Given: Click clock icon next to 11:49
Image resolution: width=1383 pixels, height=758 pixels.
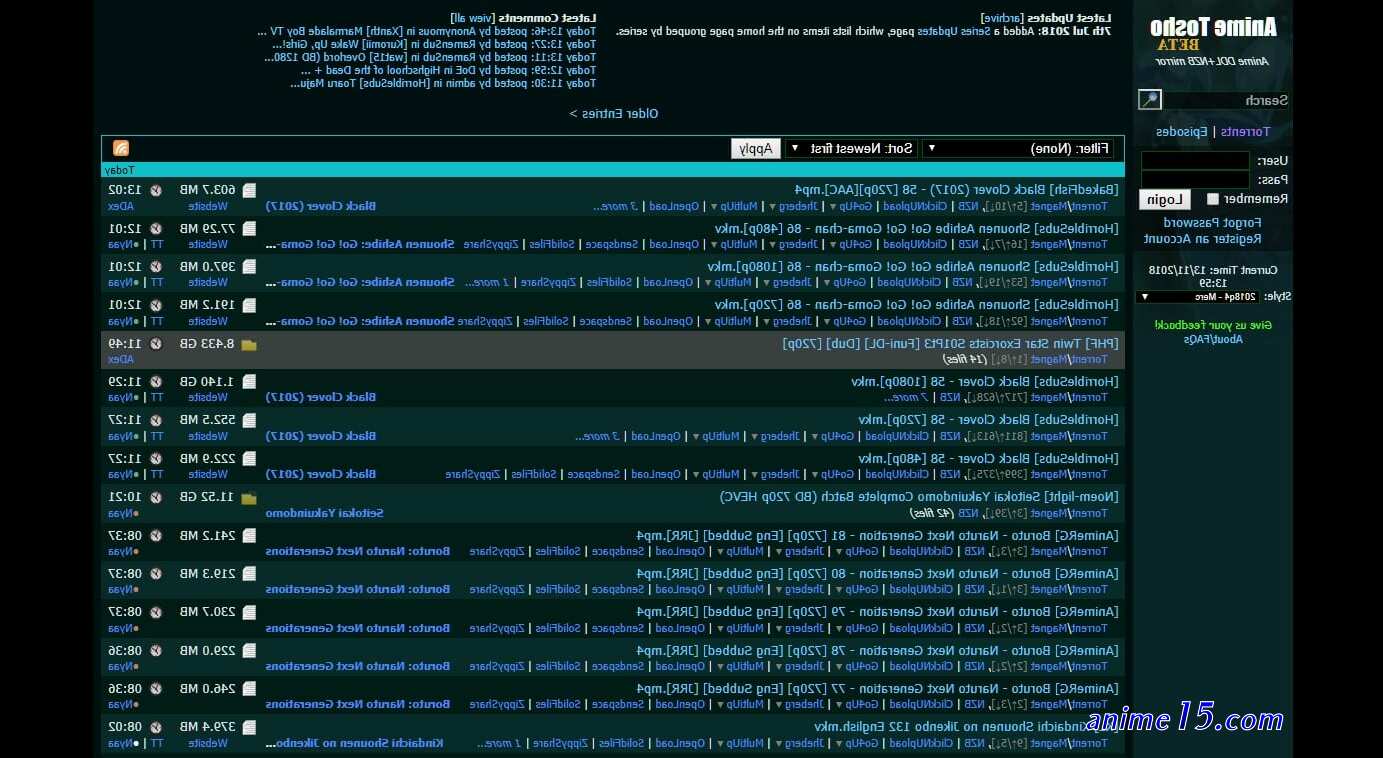Looking at the screenshot, I should (x=156, y=343).
